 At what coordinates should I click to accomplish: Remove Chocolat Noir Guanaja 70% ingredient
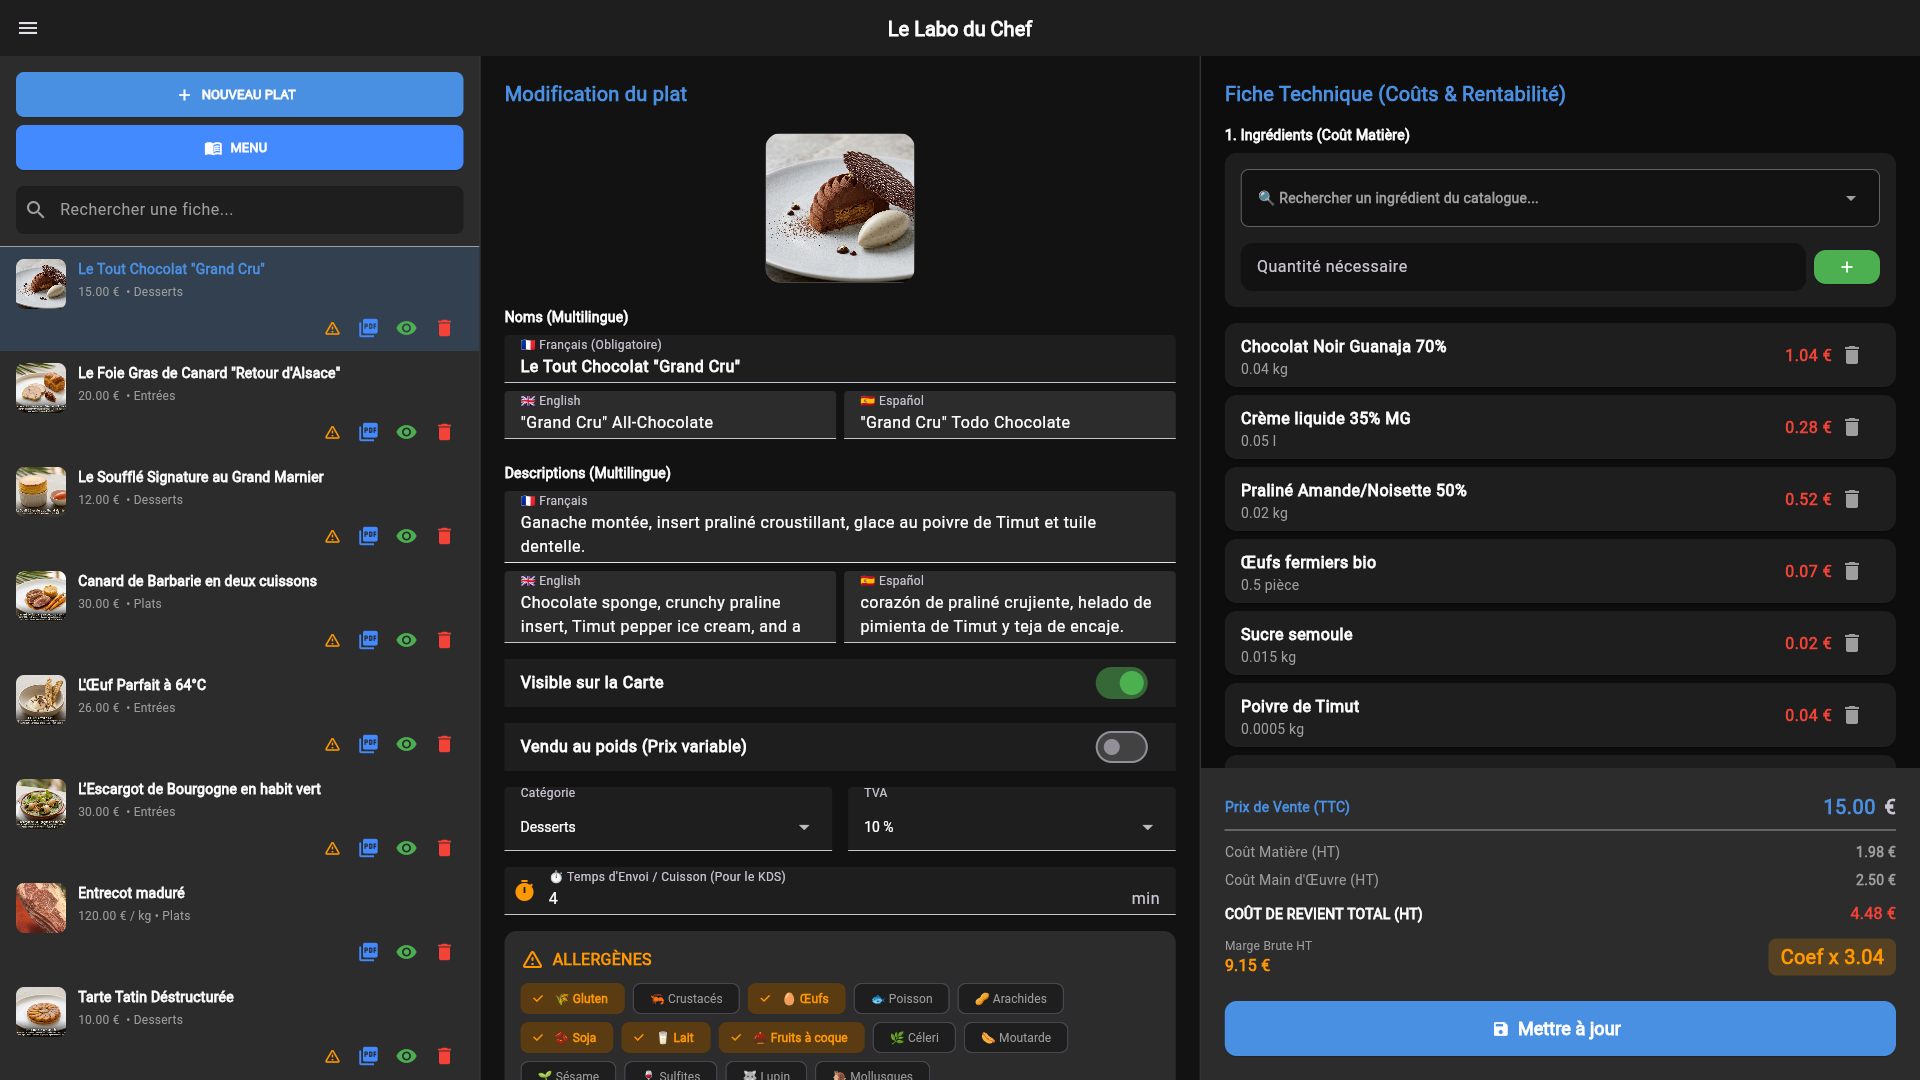[1852, 355]
